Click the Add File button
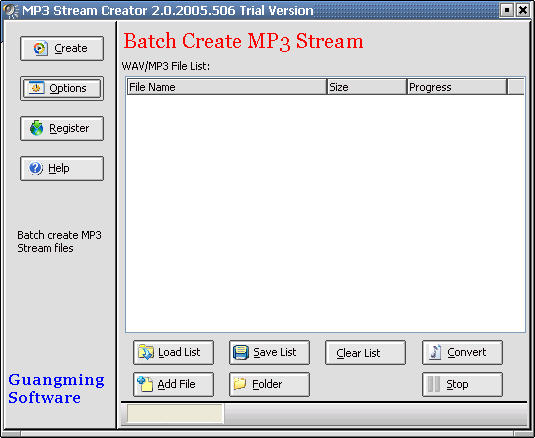This screenshot has width=535, height=438. [x=173, y=384]
